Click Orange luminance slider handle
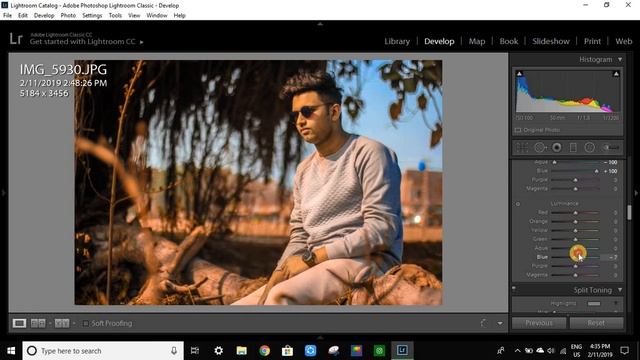The width and height of the screenshot is (640, 360). click(x=576, y=222)
